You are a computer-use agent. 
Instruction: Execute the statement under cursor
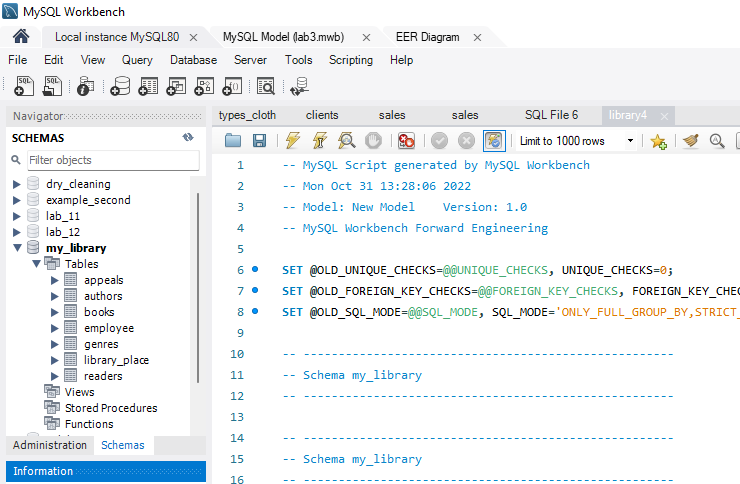(320, 140)
